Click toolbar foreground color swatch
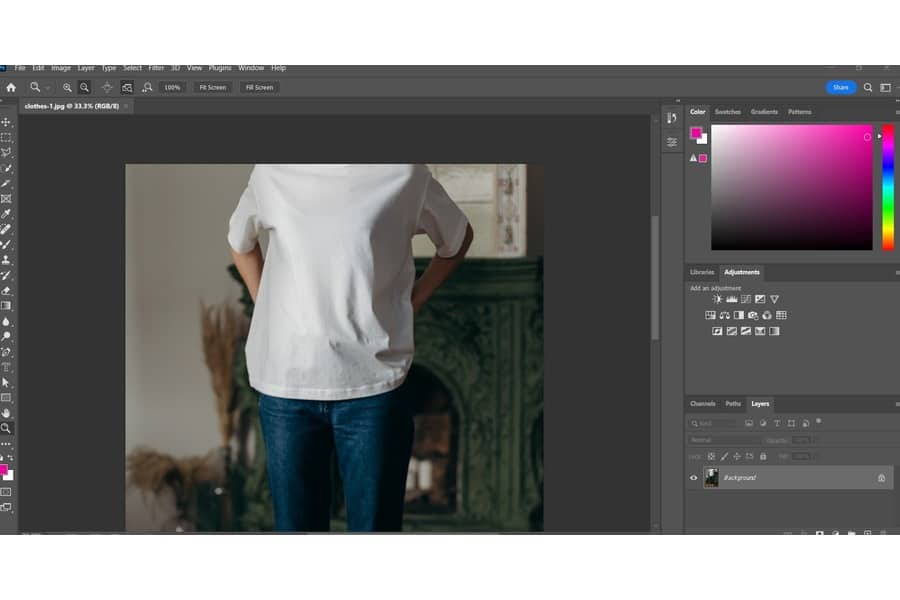 click(3, 470)
